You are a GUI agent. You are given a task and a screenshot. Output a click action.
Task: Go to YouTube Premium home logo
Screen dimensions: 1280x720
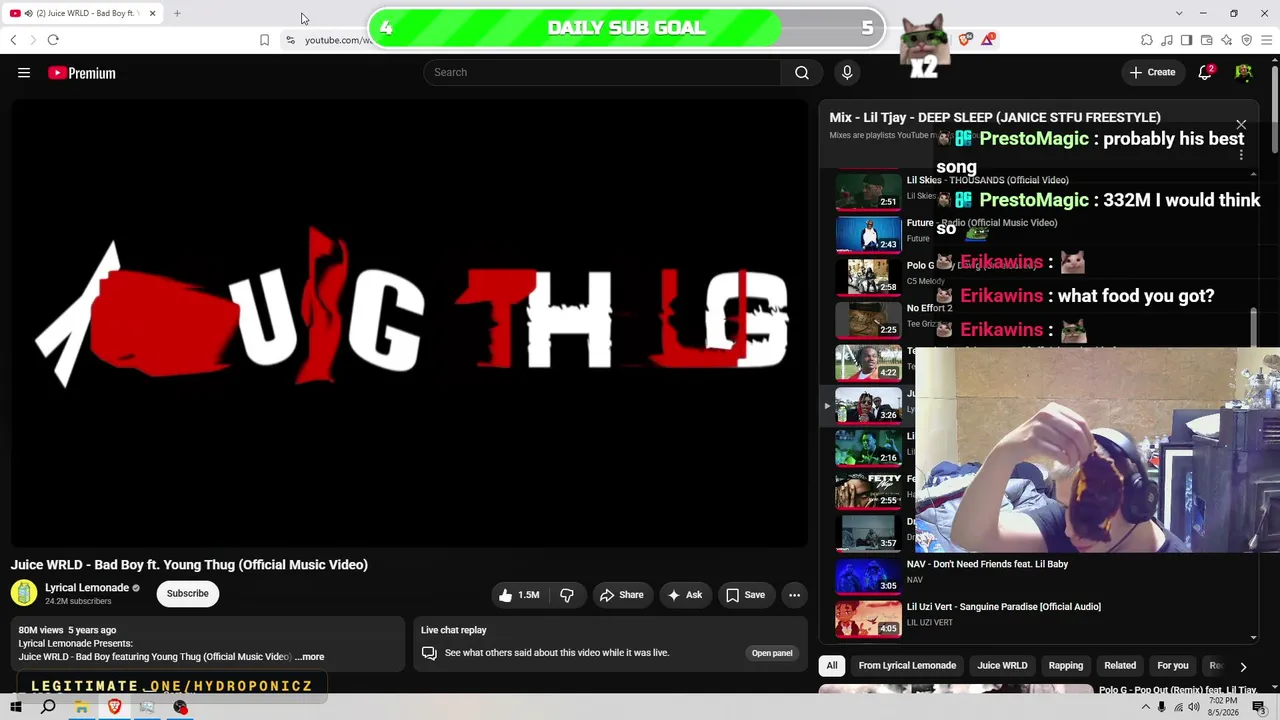[82, 73]
